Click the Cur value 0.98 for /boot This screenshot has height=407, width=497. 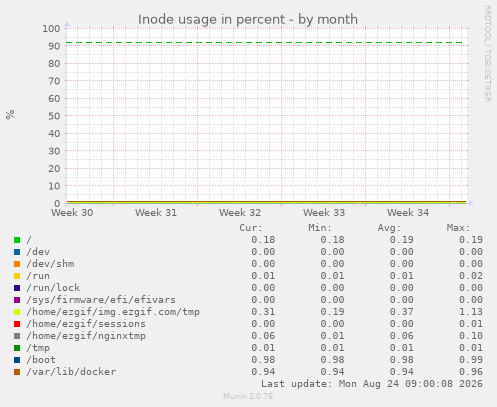click(263, 360)
